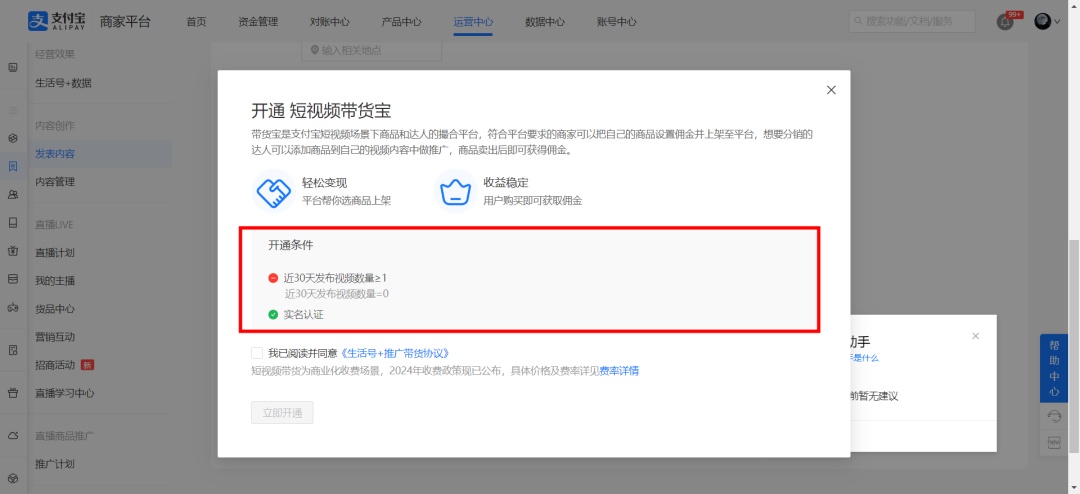Screen dimensions: 1080x494
Task: Click the NEW icon below the headset
Action: pyautogui.click(x=1054, y=443)
